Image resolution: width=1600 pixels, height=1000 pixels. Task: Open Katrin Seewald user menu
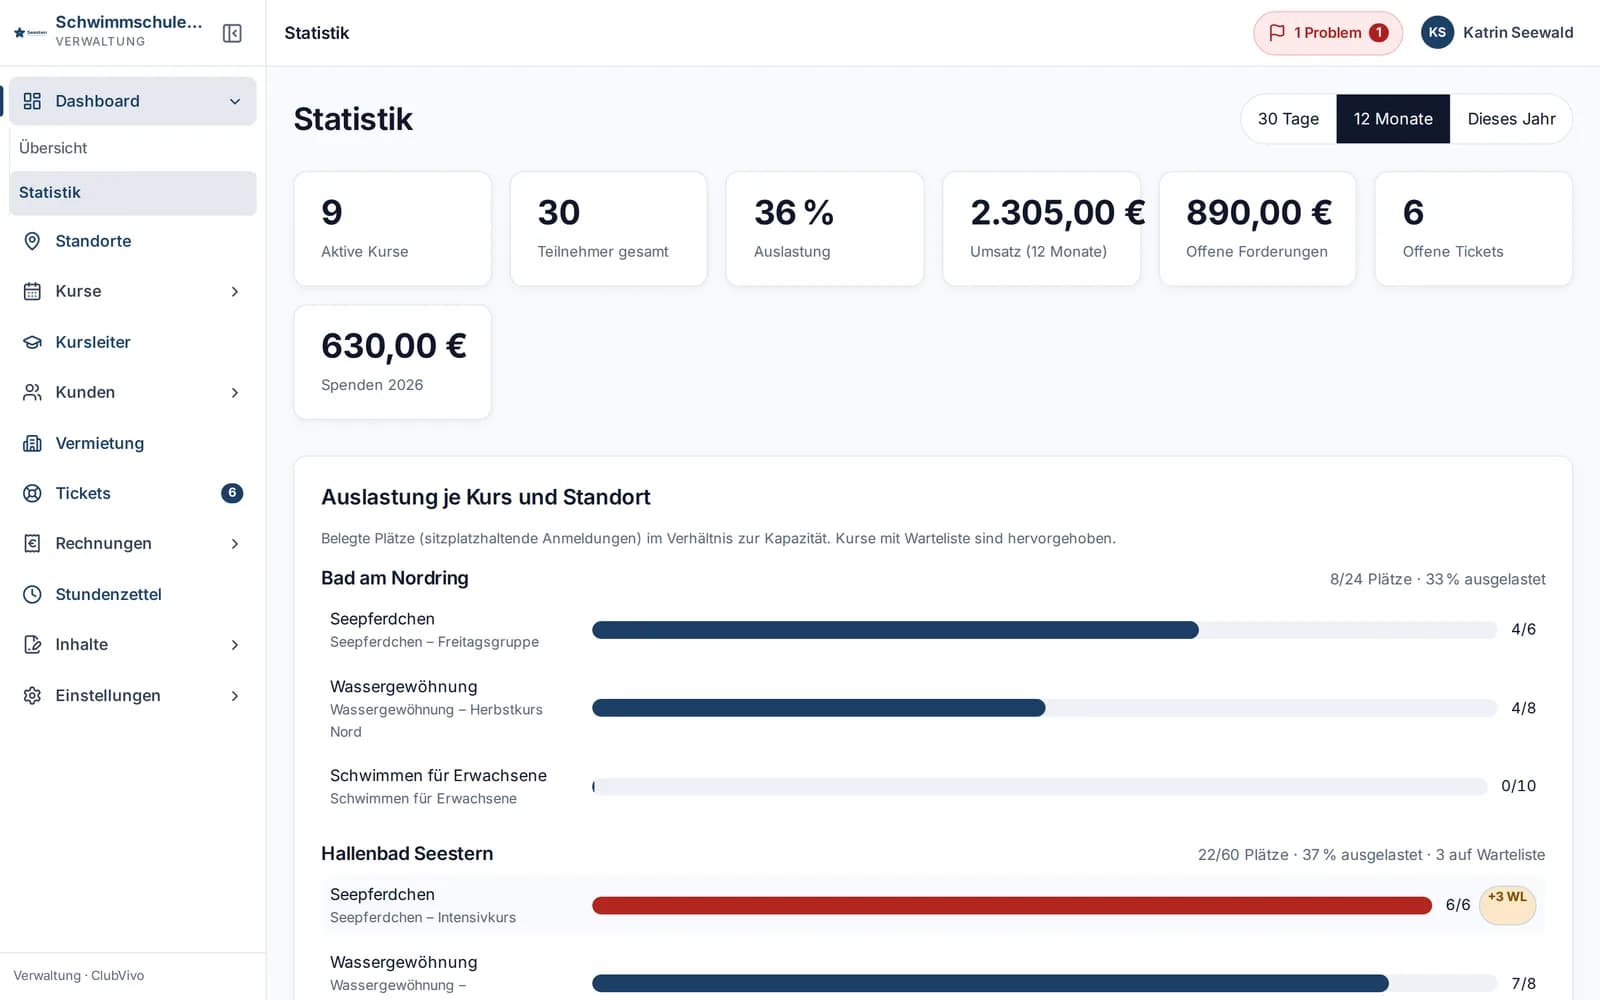click(1497, 33)
